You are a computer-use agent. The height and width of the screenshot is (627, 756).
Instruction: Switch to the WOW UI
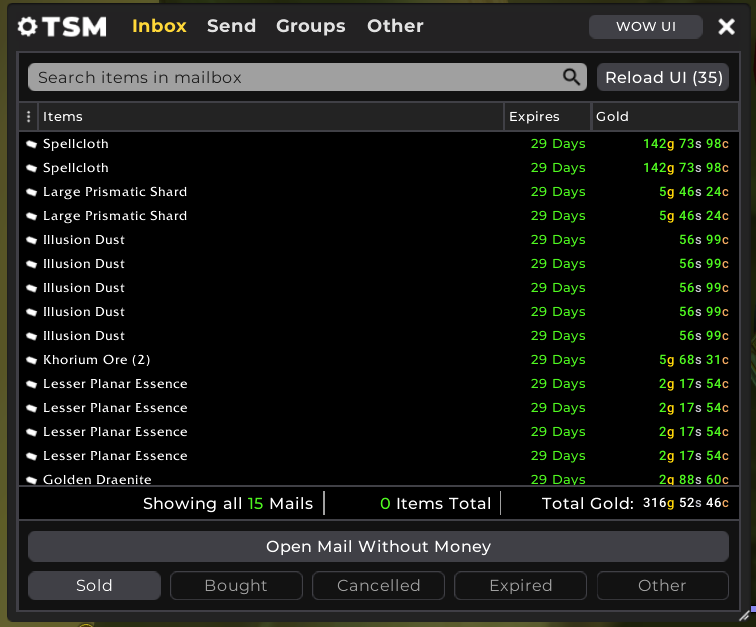pyautogui.click(x=646, y=27)
